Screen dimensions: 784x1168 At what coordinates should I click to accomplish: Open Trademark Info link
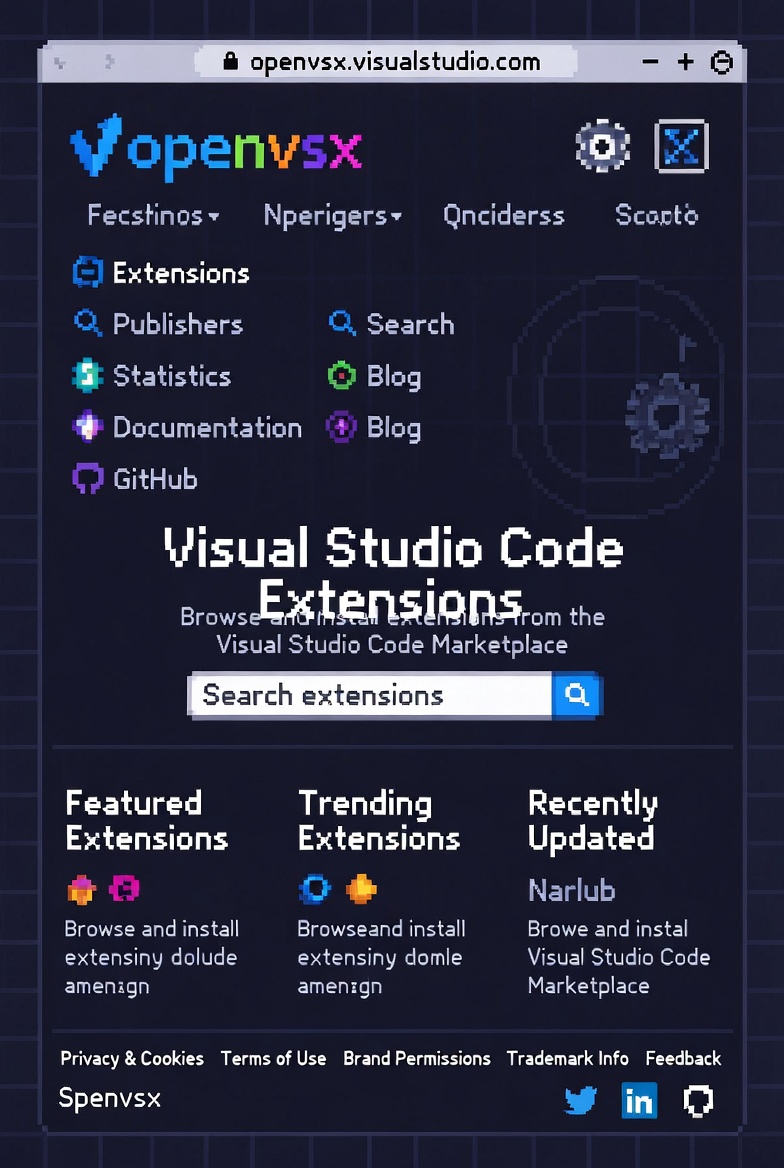click(568, 1058)
